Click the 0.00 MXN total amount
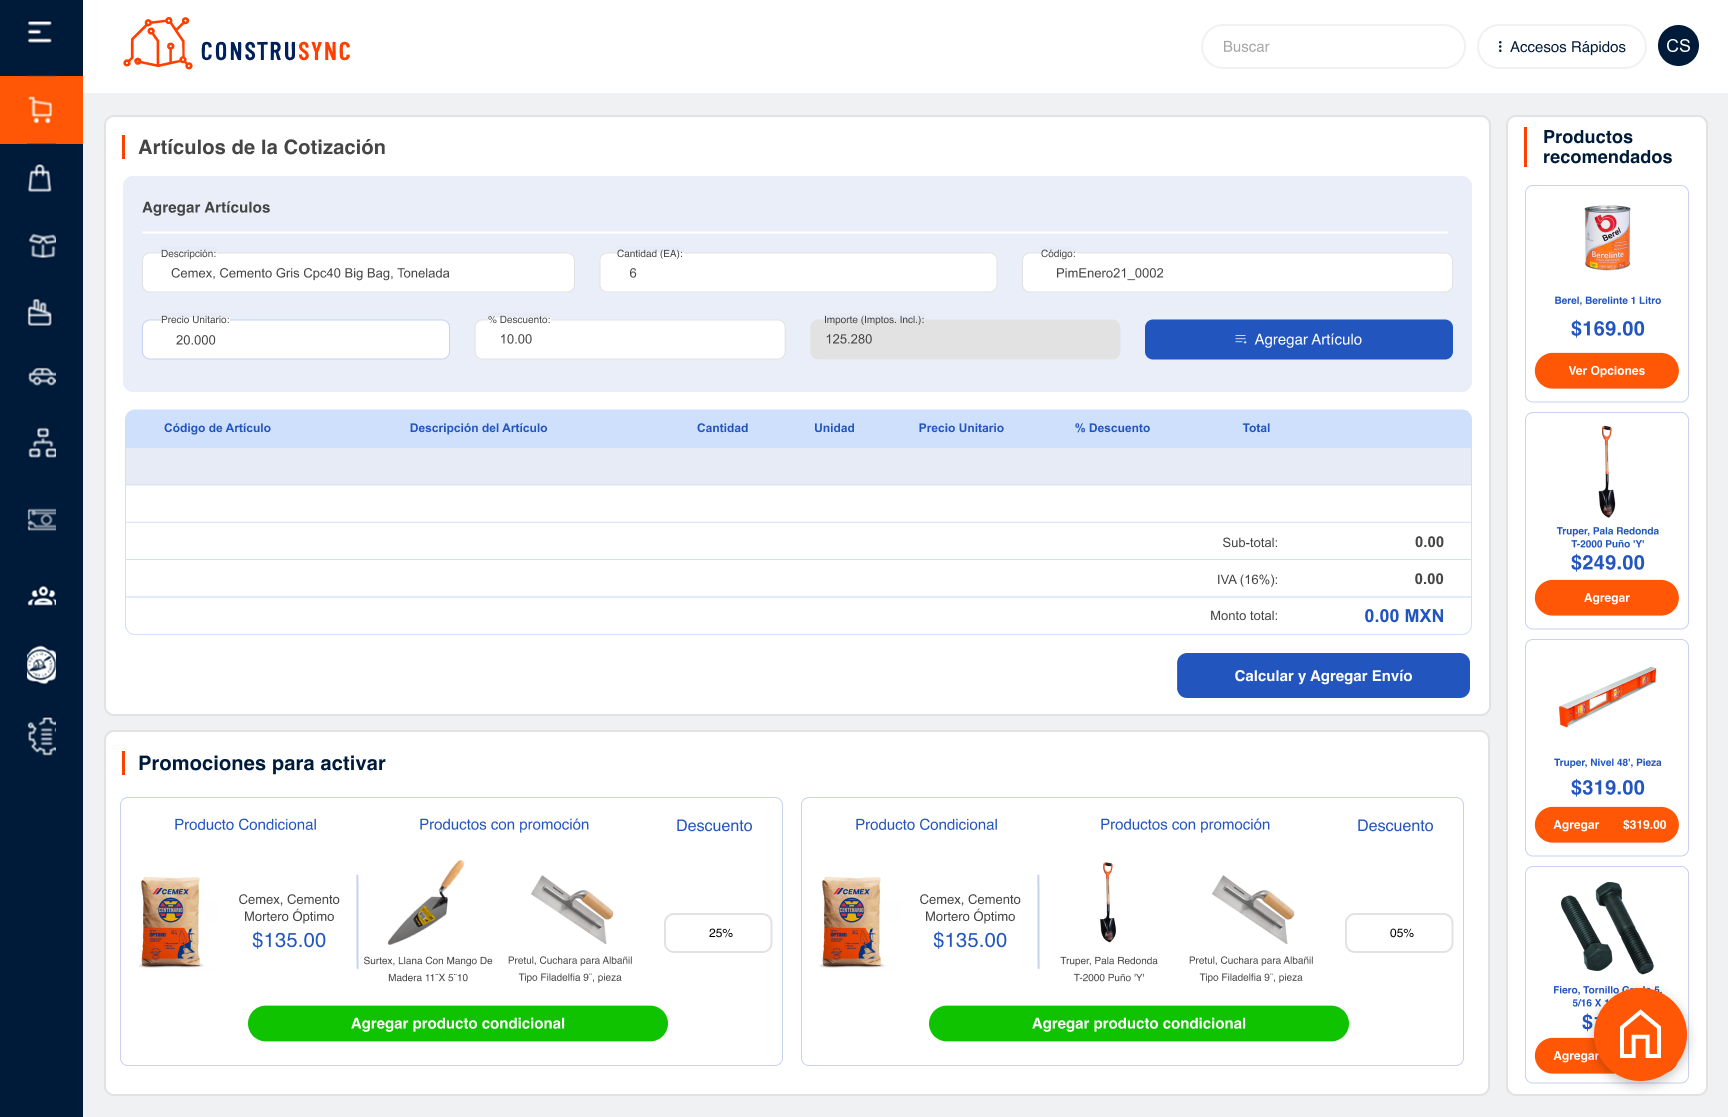 click(1404, 616)
